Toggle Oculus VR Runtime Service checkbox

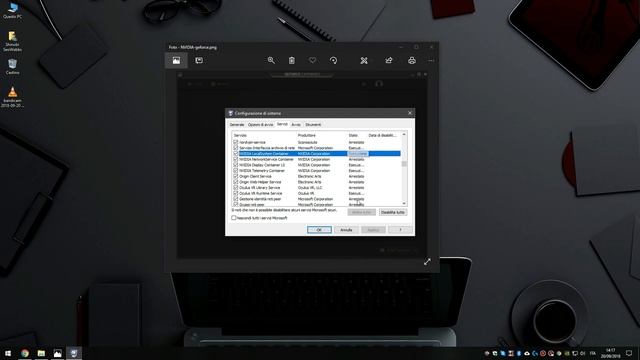[x=236, y=193]
